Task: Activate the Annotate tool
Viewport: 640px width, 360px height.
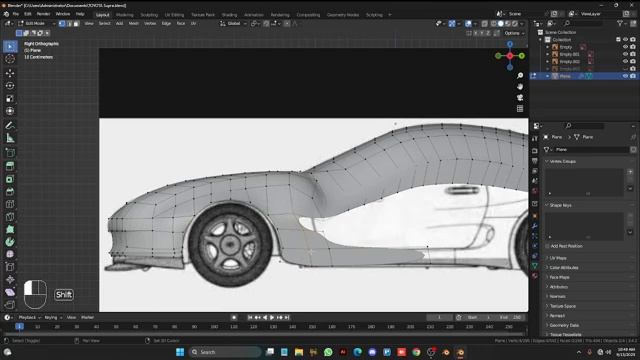Action: (10, 125)
